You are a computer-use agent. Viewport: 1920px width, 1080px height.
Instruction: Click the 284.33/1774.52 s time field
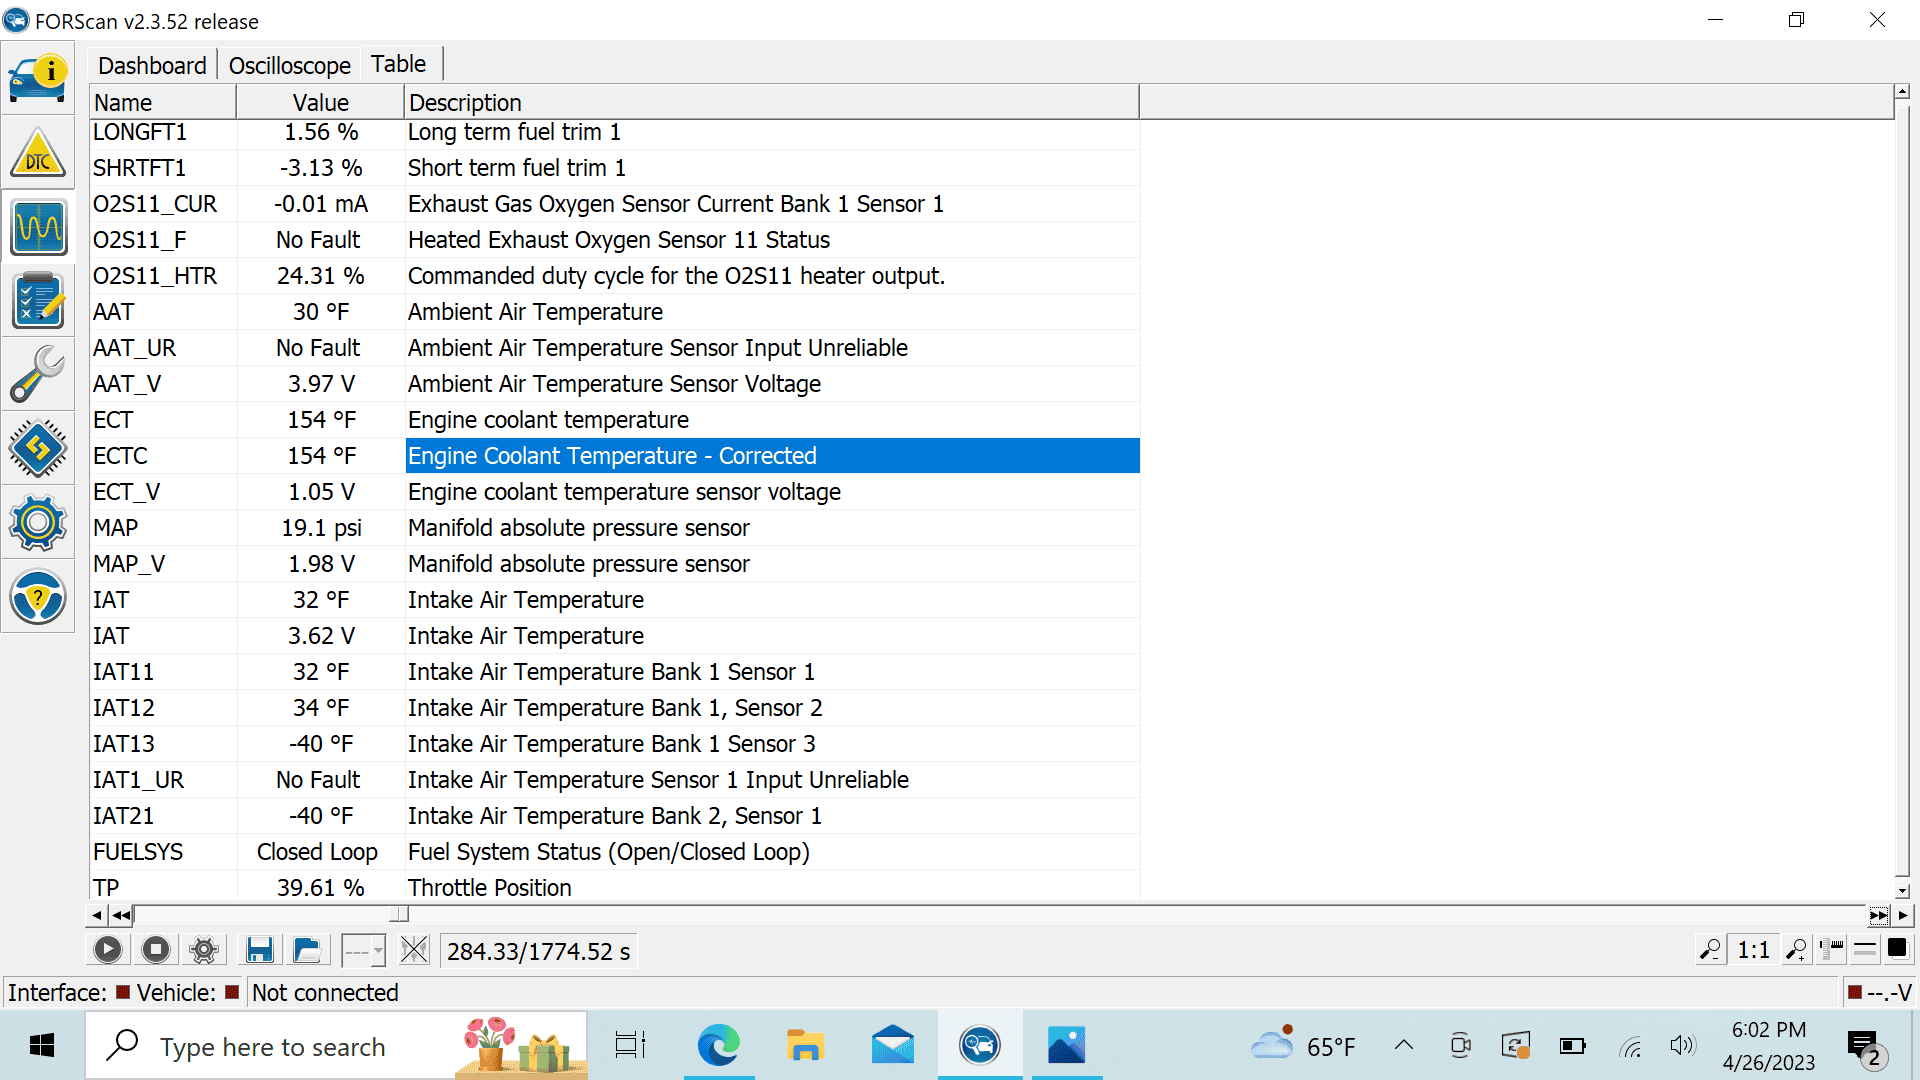pyautogui.click(x=538, y=951)
